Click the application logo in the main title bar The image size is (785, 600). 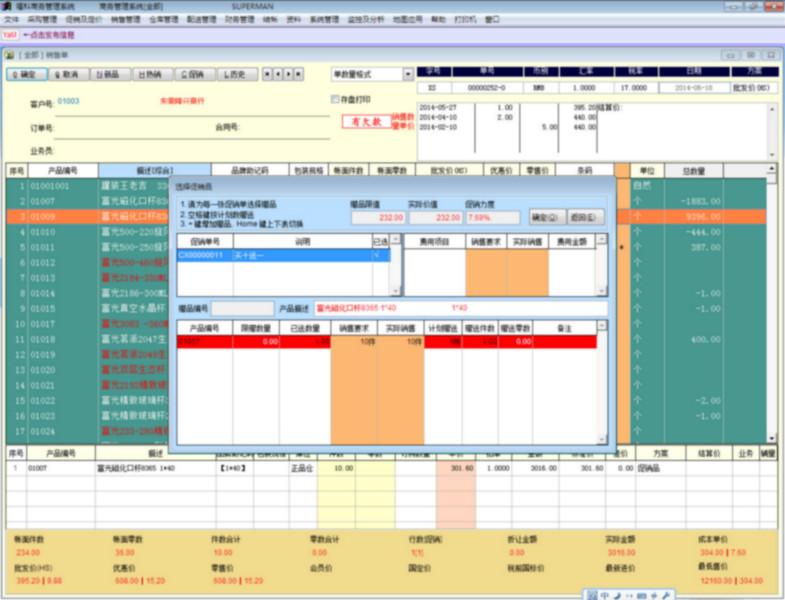pos(7,7)
